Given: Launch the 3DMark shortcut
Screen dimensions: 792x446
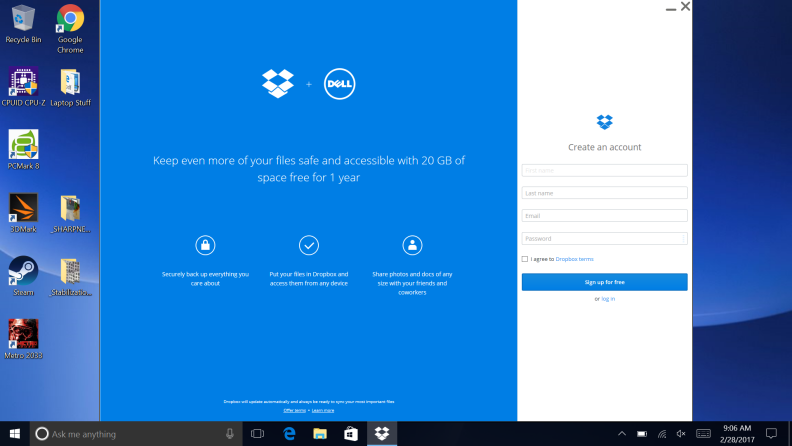Looking at the screenshot, I should (x=23, y=213).
